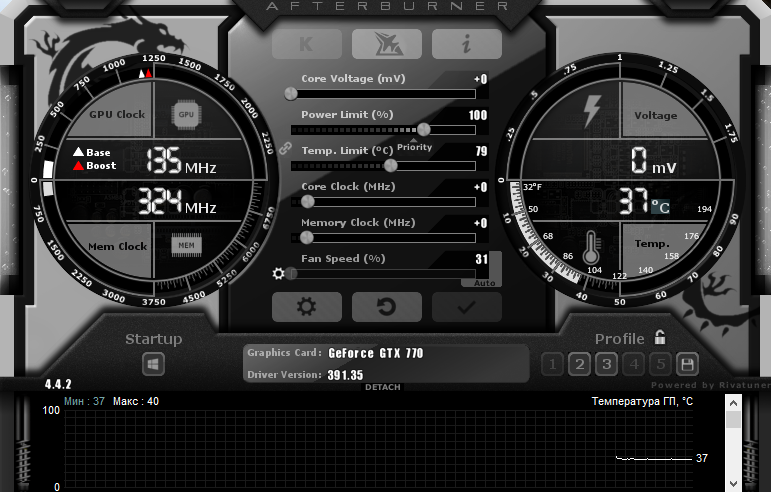Apply settings with the checkmark button

[x=467, y=307]
